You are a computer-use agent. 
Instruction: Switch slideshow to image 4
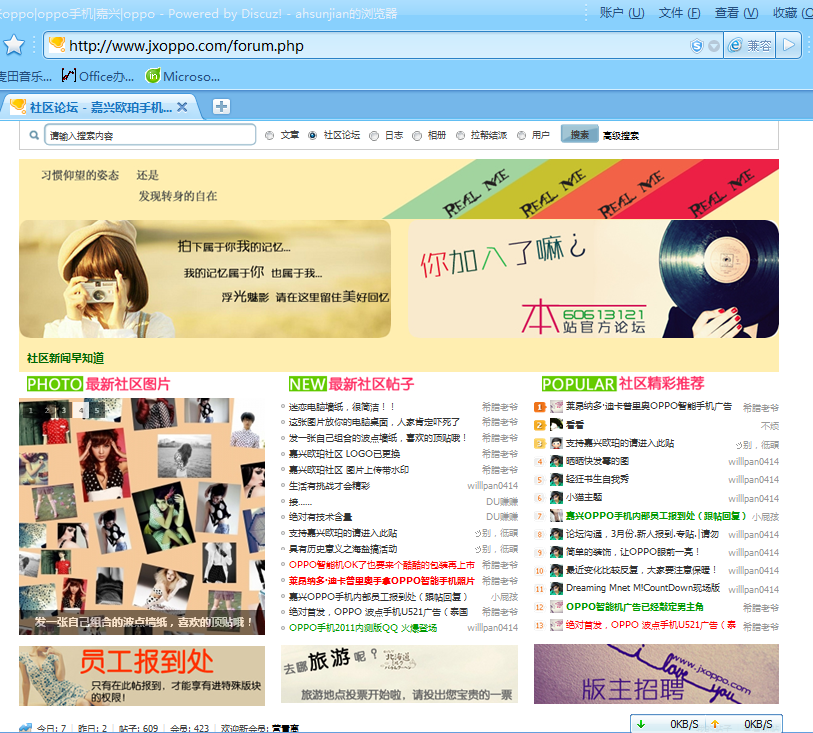pos(80,410)
